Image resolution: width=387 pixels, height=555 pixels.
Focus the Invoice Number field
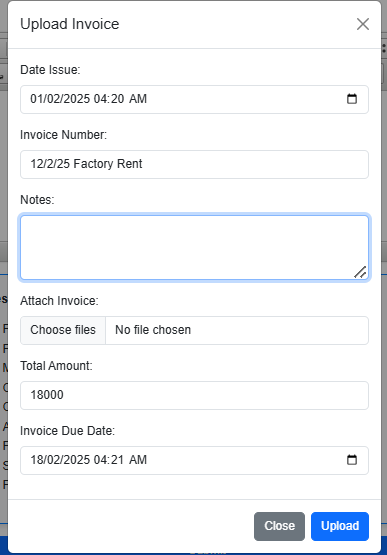[x=194, y=164]
